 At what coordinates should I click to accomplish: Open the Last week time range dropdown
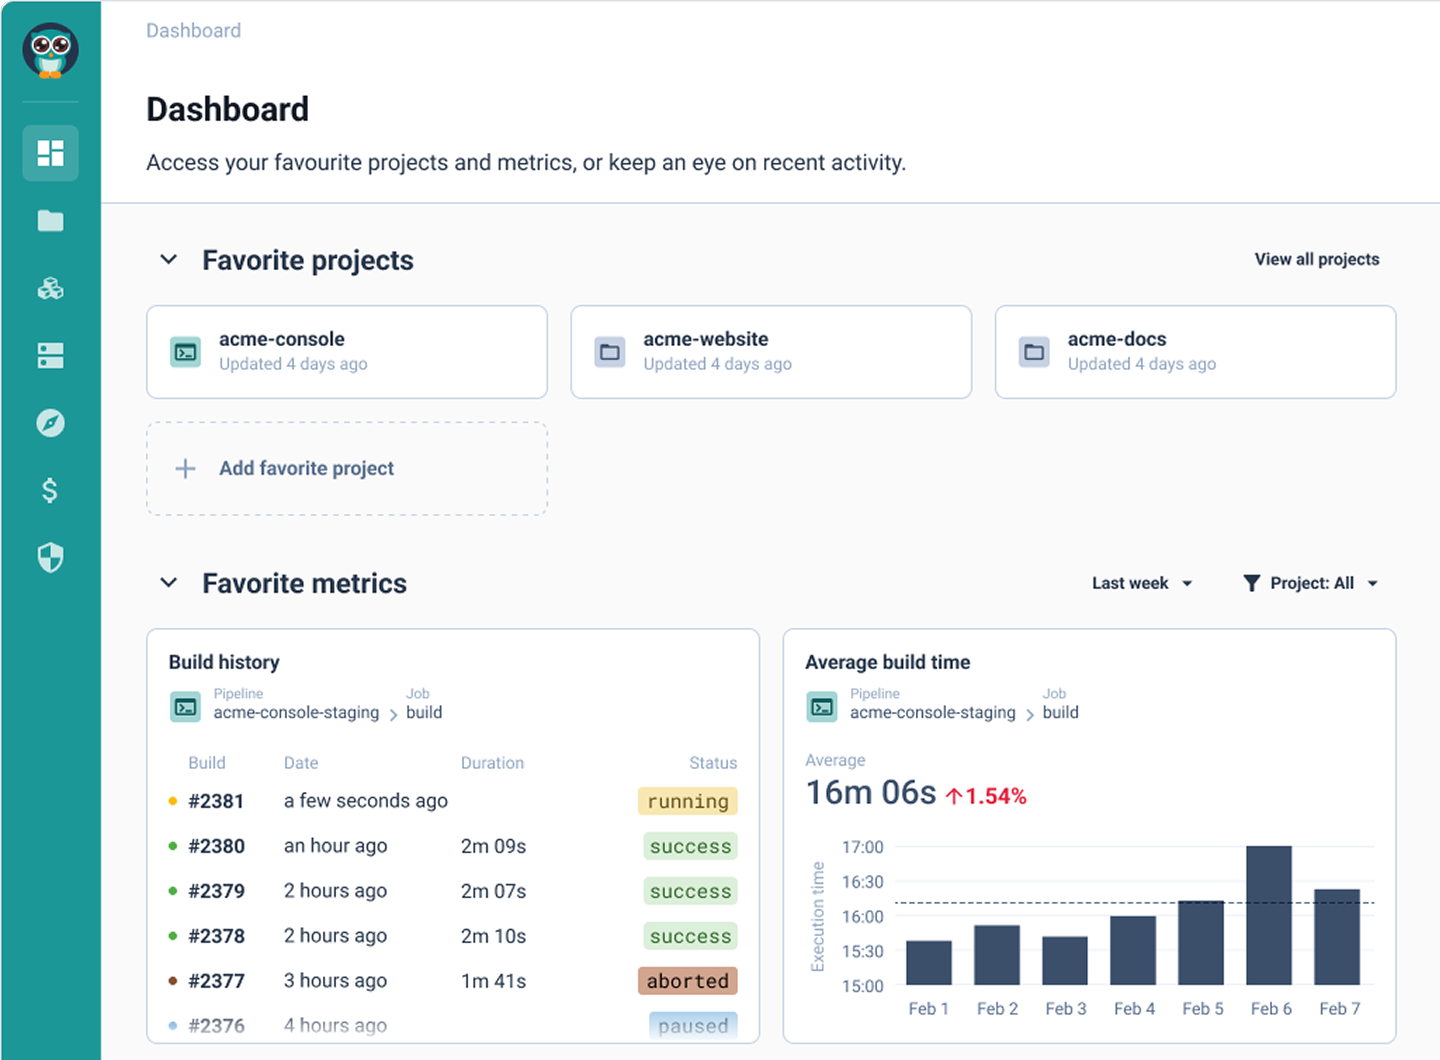click(1142, 583)
